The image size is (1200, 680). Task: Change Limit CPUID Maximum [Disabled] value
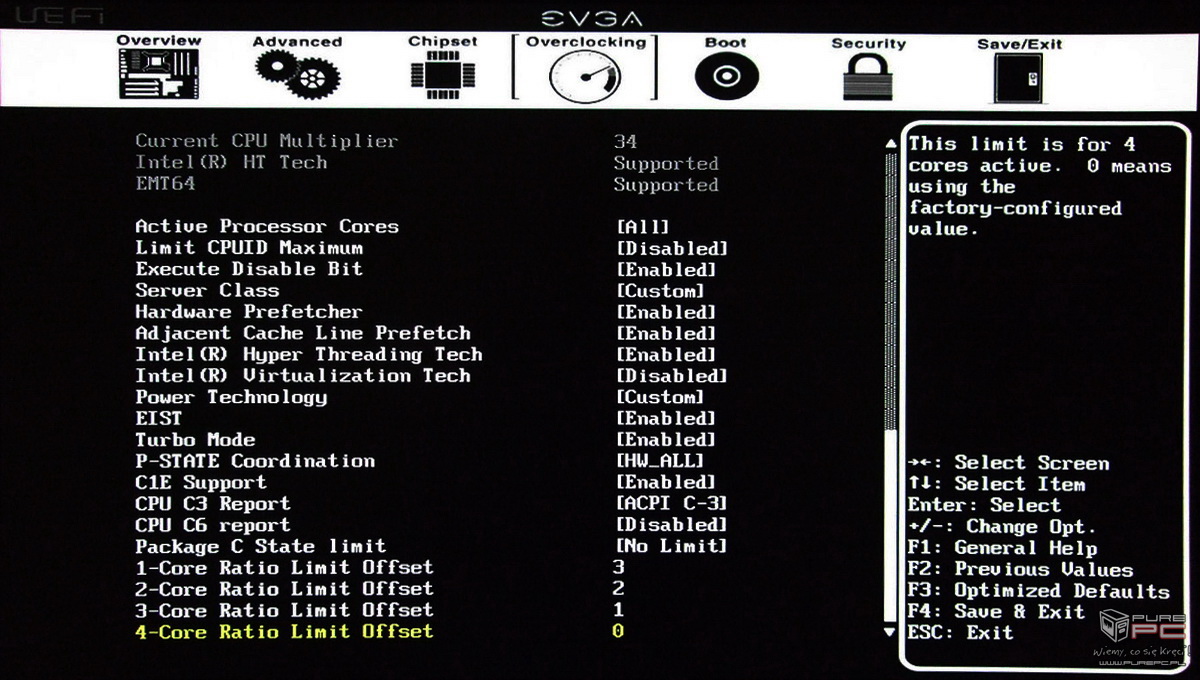click(671, 248)
